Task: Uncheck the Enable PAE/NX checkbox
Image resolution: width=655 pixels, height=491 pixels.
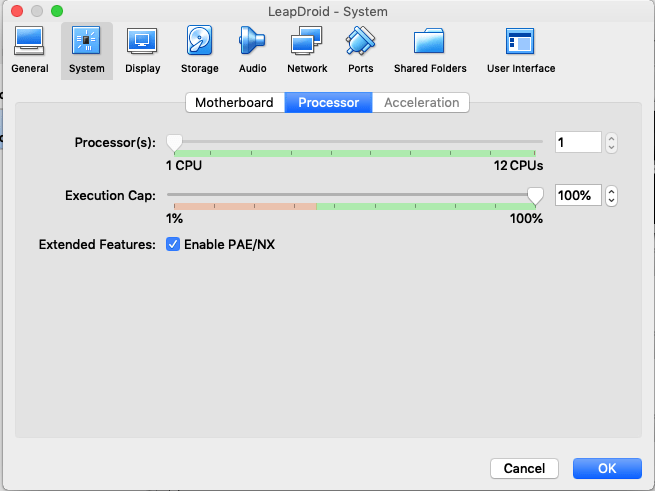Action: [173, 244]
